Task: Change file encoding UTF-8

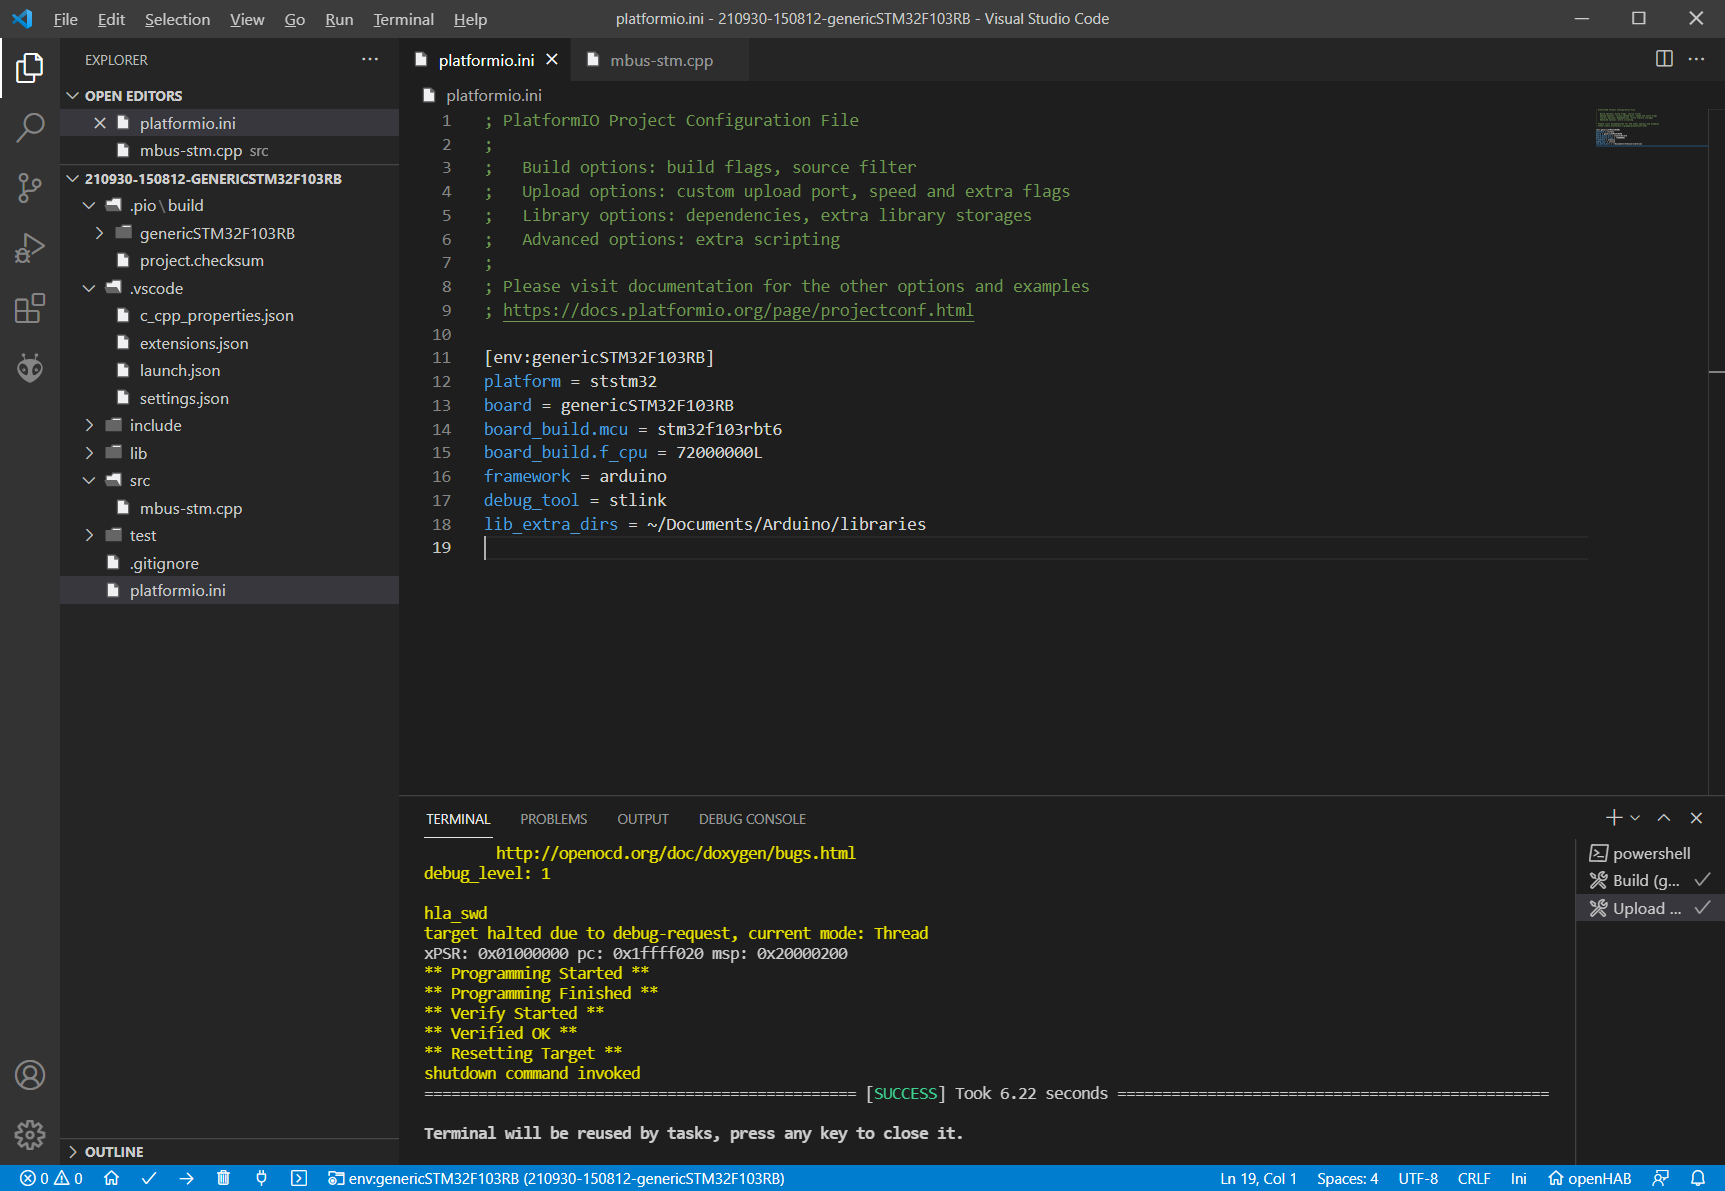Action: 1418,1178
